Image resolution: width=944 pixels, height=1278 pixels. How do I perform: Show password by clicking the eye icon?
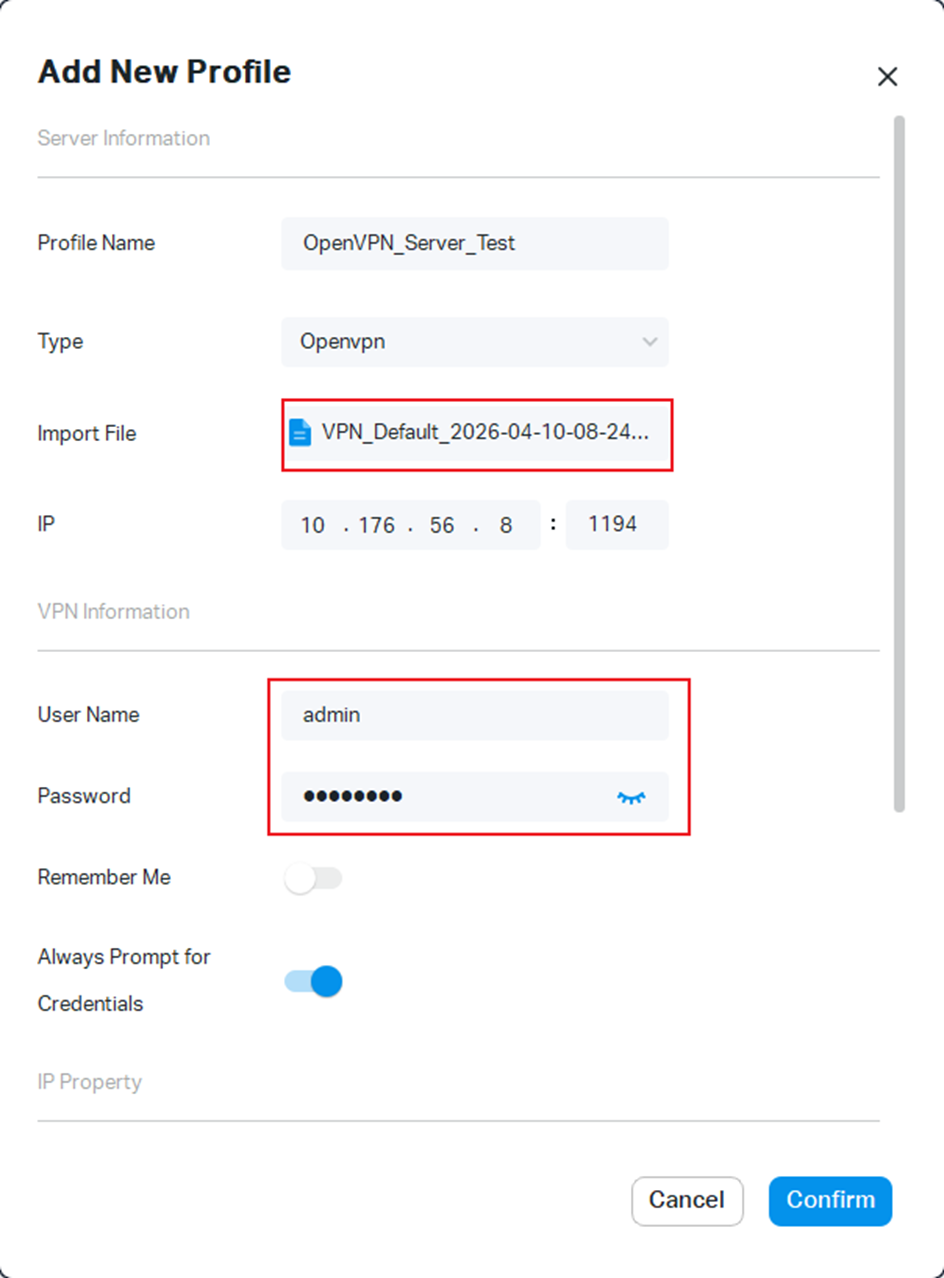pos(631,797)
